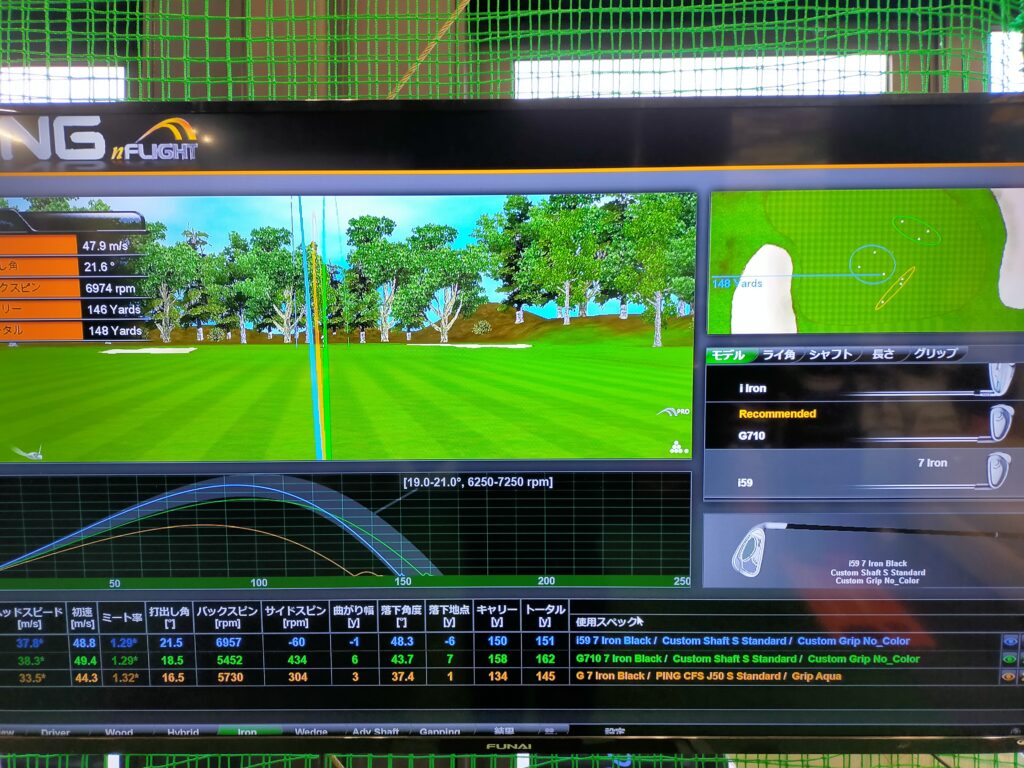The height and width of the screenshot is (768, 1024).
Task: Switch to the 長さ tab
Action: pyautogui.click(x=884, y=353)
